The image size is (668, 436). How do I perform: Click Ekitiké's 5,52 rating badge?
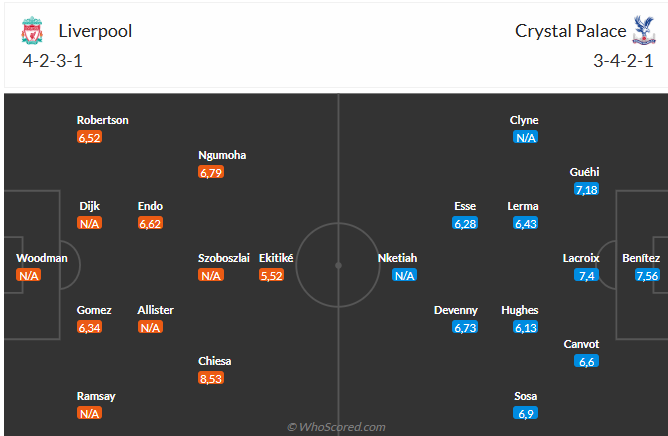pyautogui.click(x=272, y=275)
